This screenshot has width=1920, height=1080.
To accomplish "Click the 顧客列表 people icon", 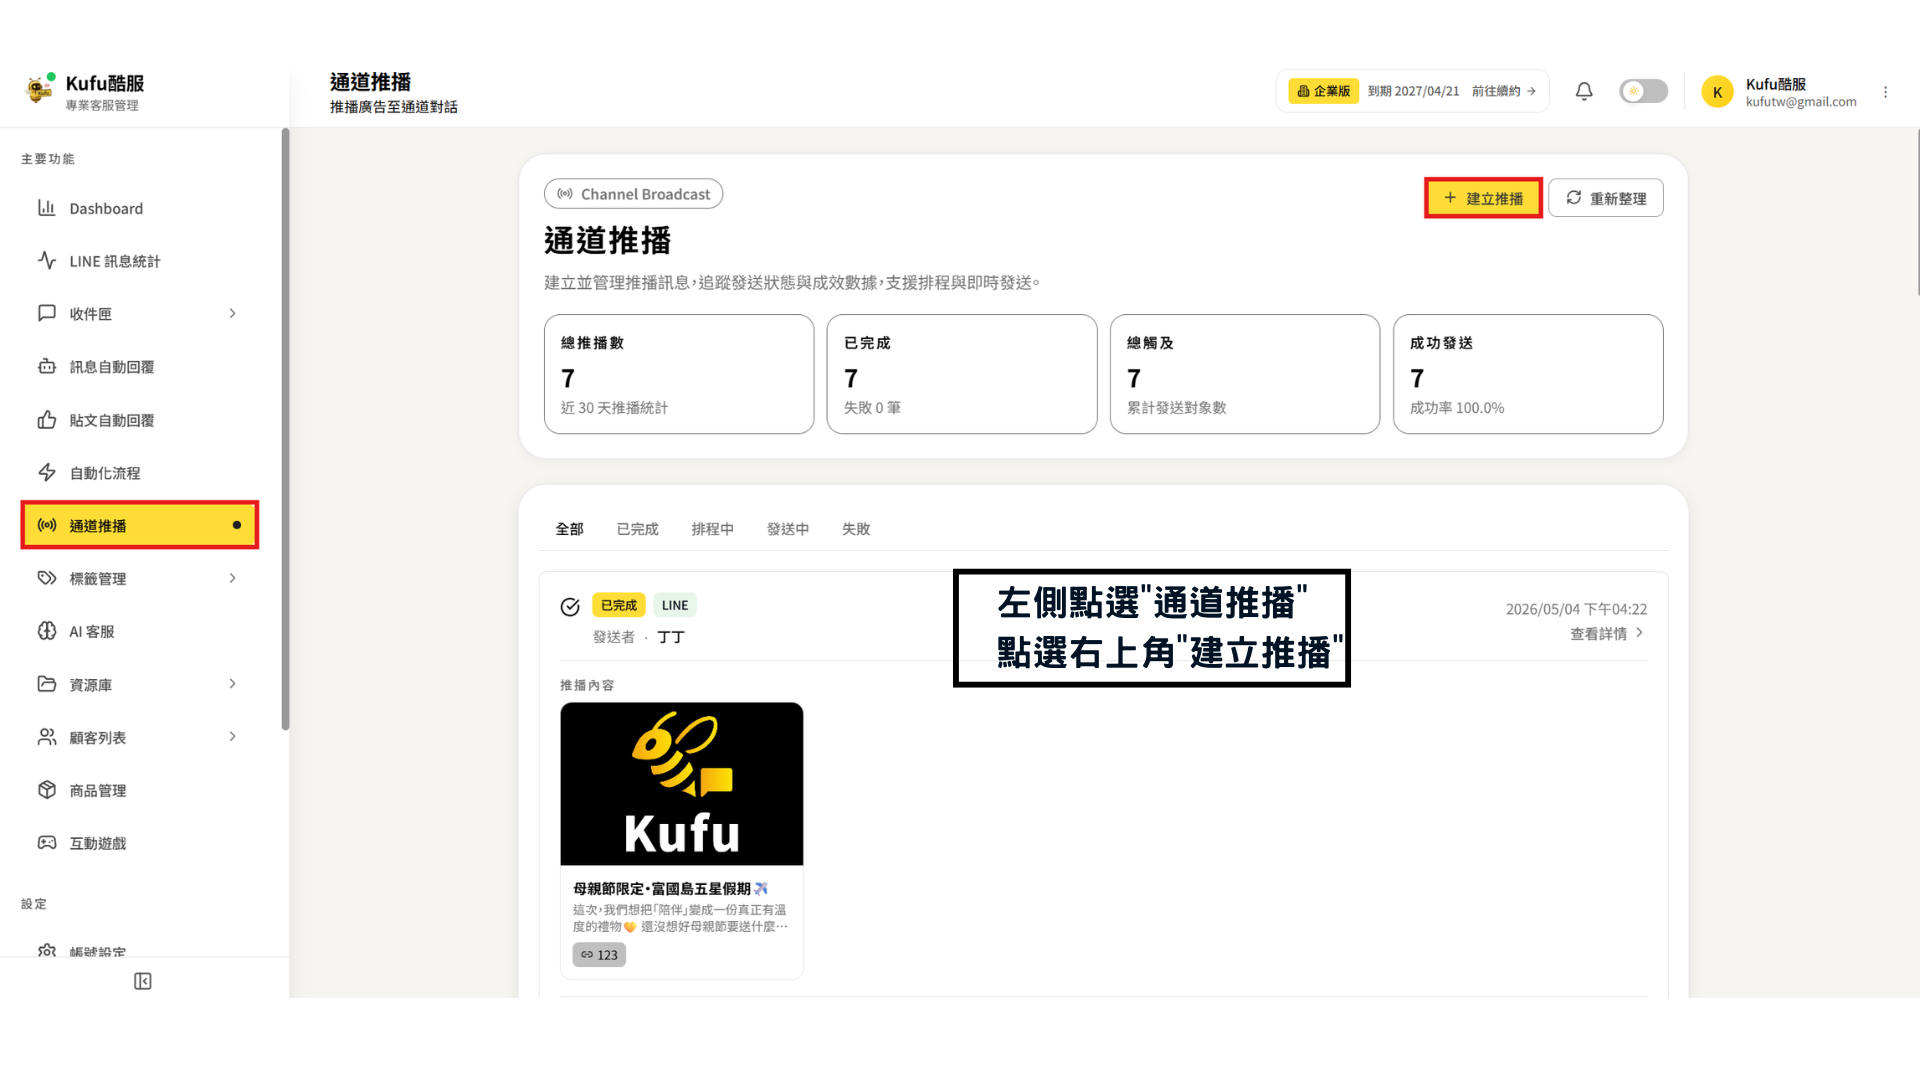I will tap(46, 737).
